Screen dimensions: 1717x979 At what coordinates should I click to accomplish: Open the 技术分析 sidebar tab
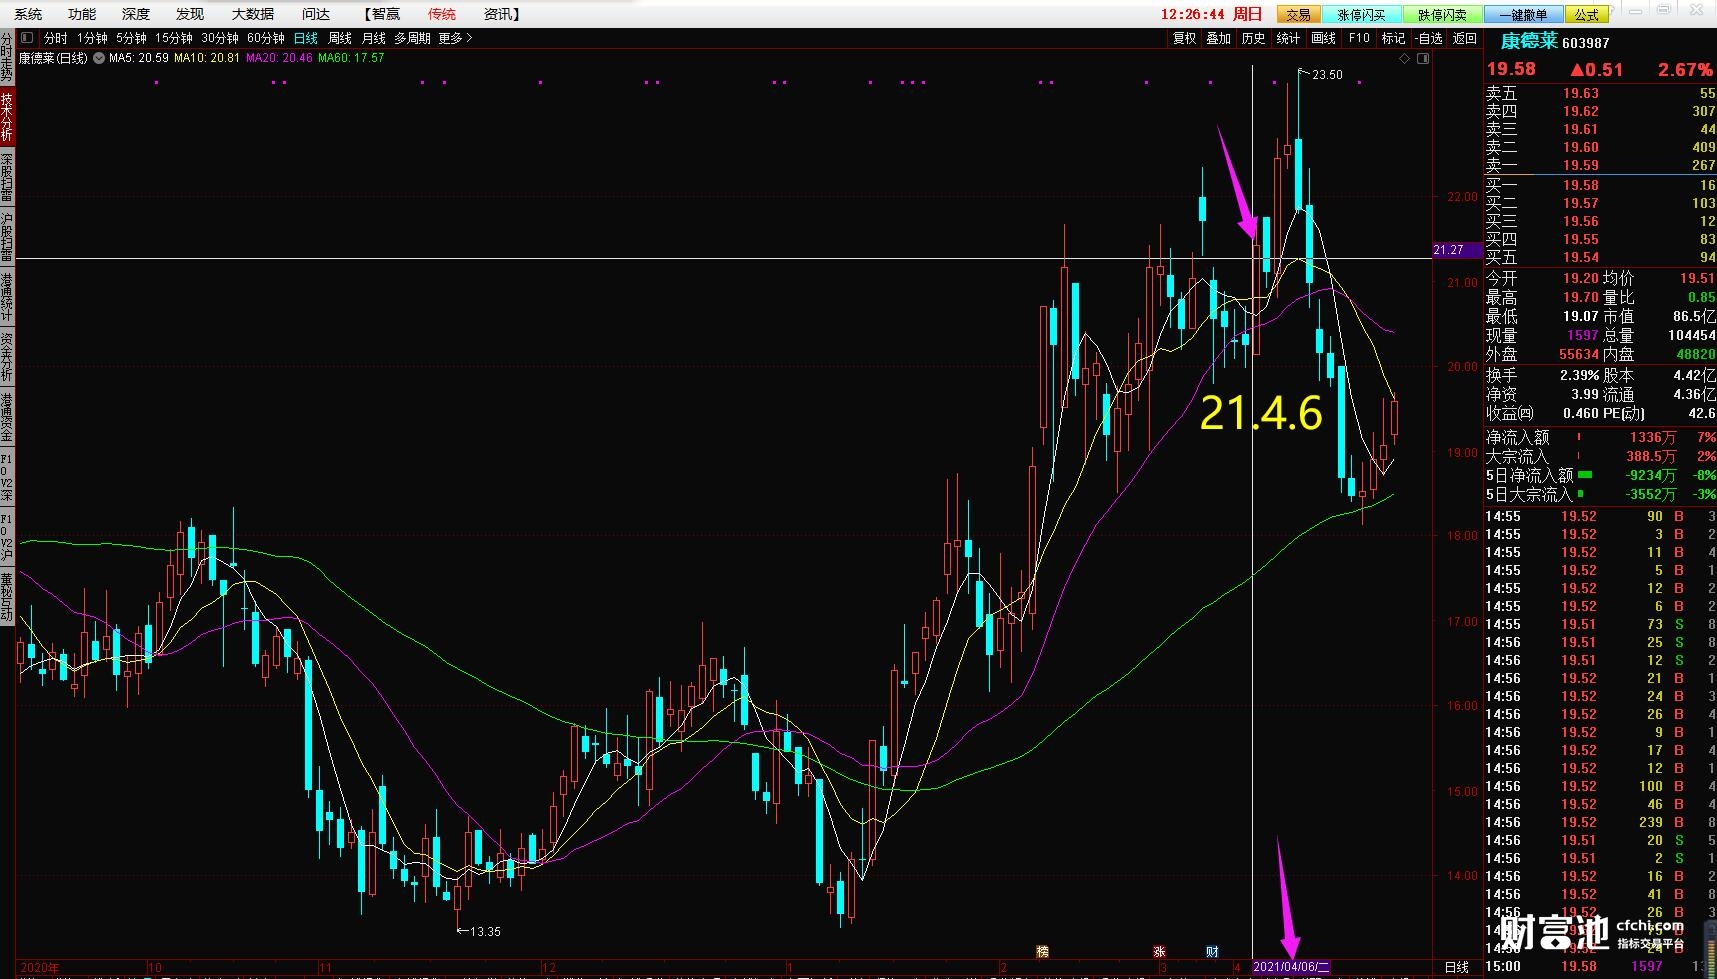[x=7, y=117]
